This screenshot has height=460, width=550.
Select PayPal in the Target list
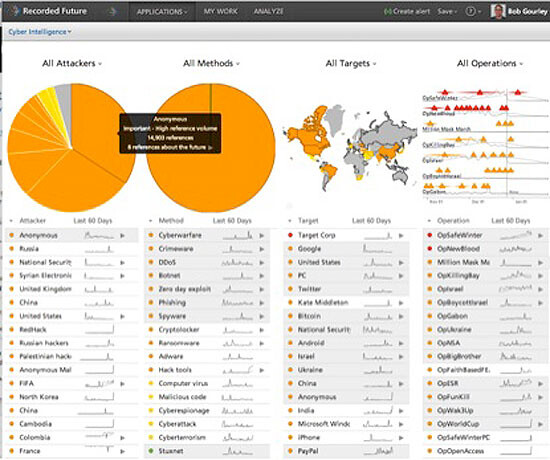coord(308,451)
